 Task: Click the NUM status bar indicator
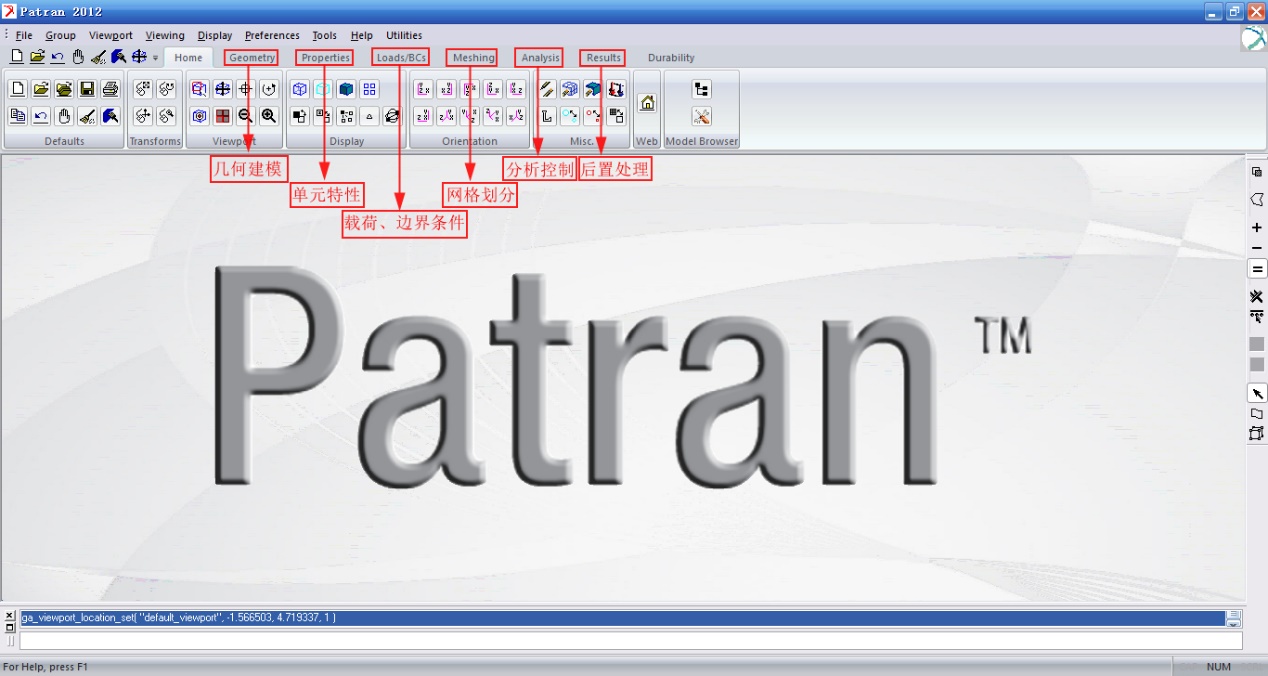pyautogui.click(x=1218, y=667)
